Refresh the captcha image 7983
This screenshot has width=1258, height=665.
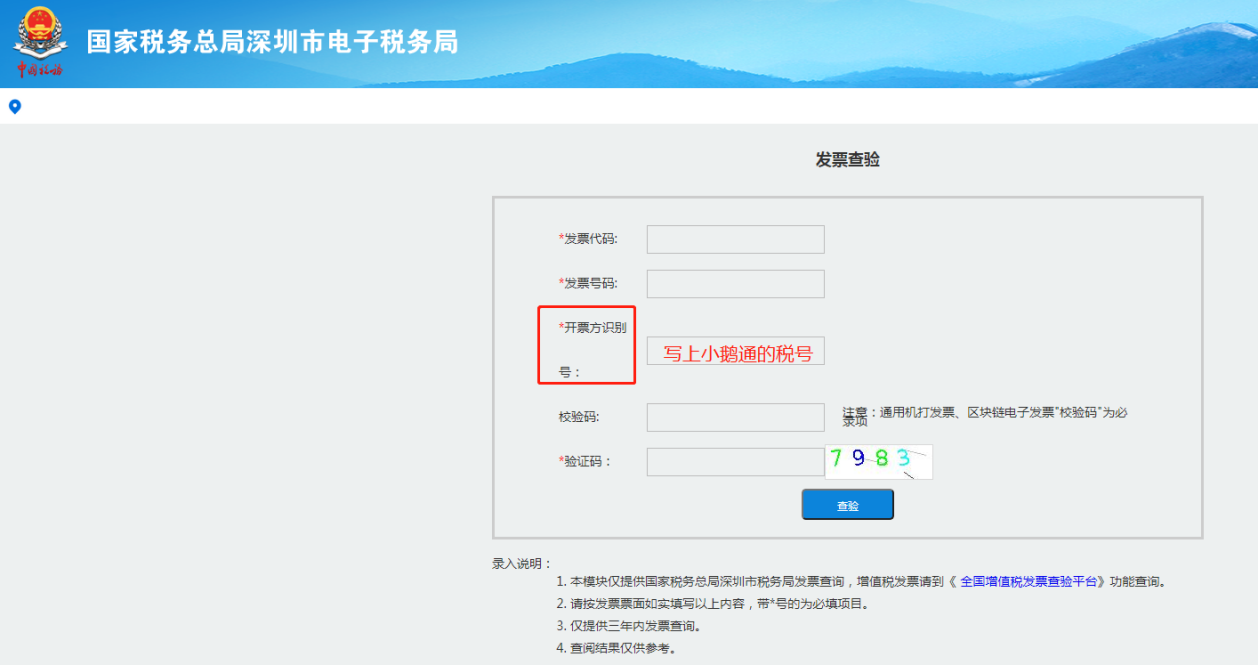click(x=879, y=462)
